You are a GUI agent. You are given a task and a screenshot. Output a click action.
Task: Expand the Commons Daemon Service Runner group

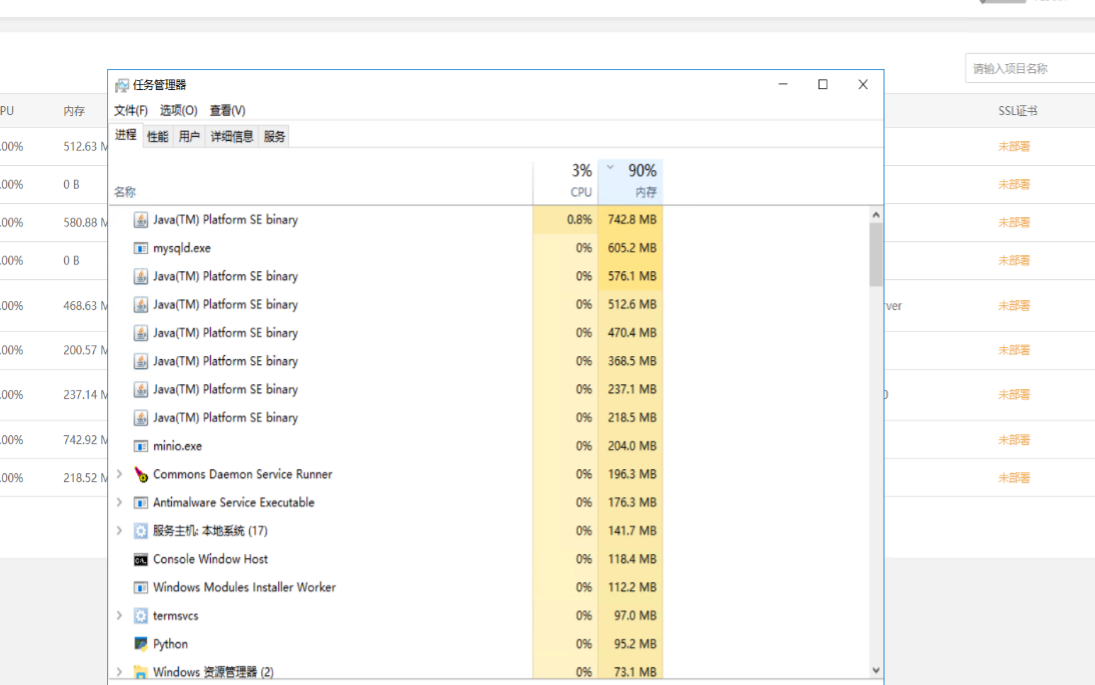[120, 474]
